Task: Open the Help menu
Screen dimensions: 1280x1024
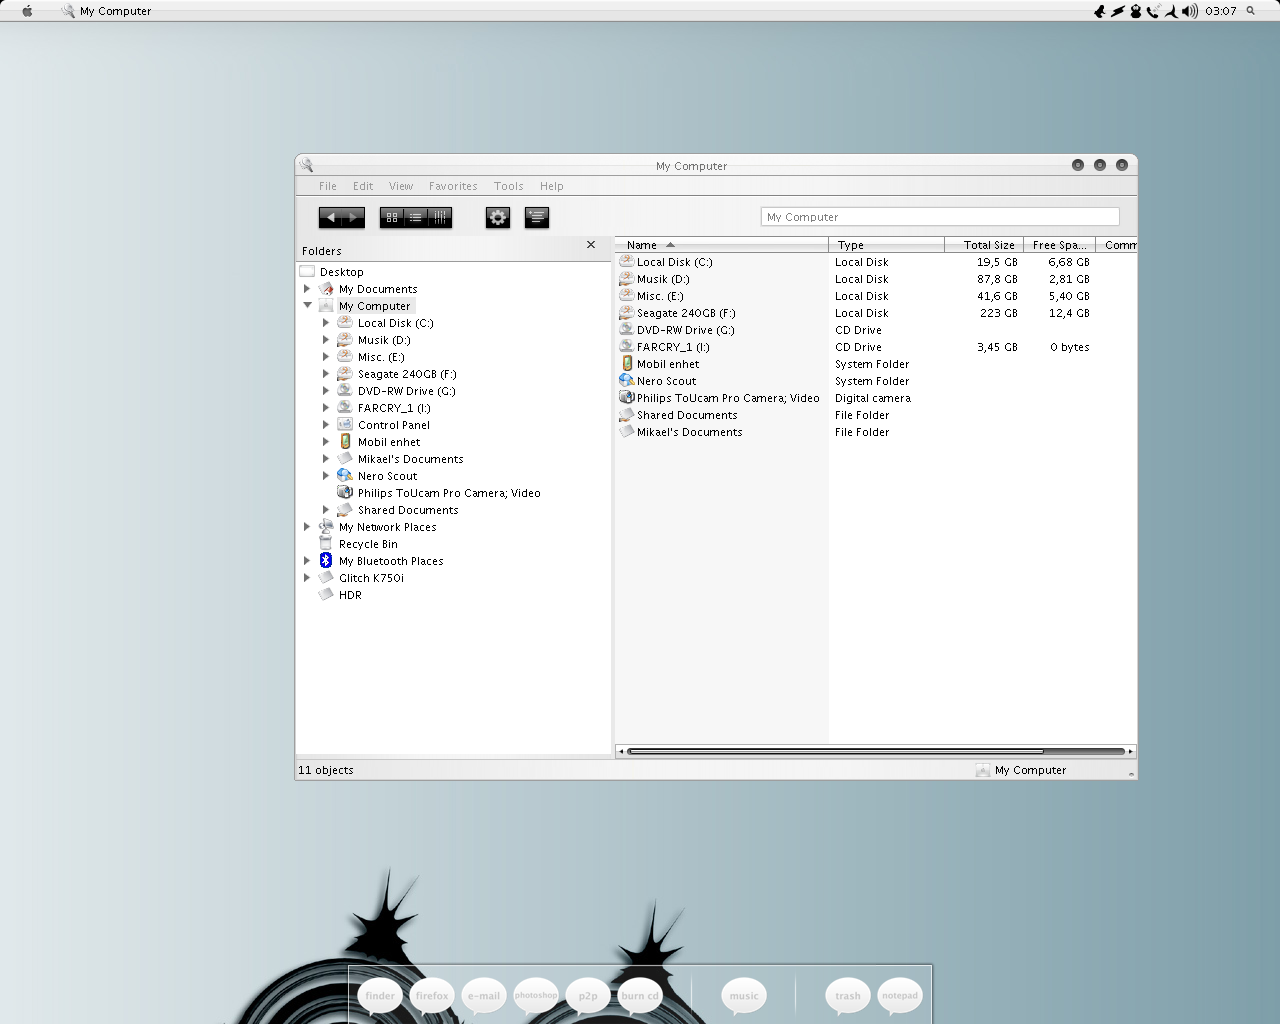Action: click(x=552, y=186)
